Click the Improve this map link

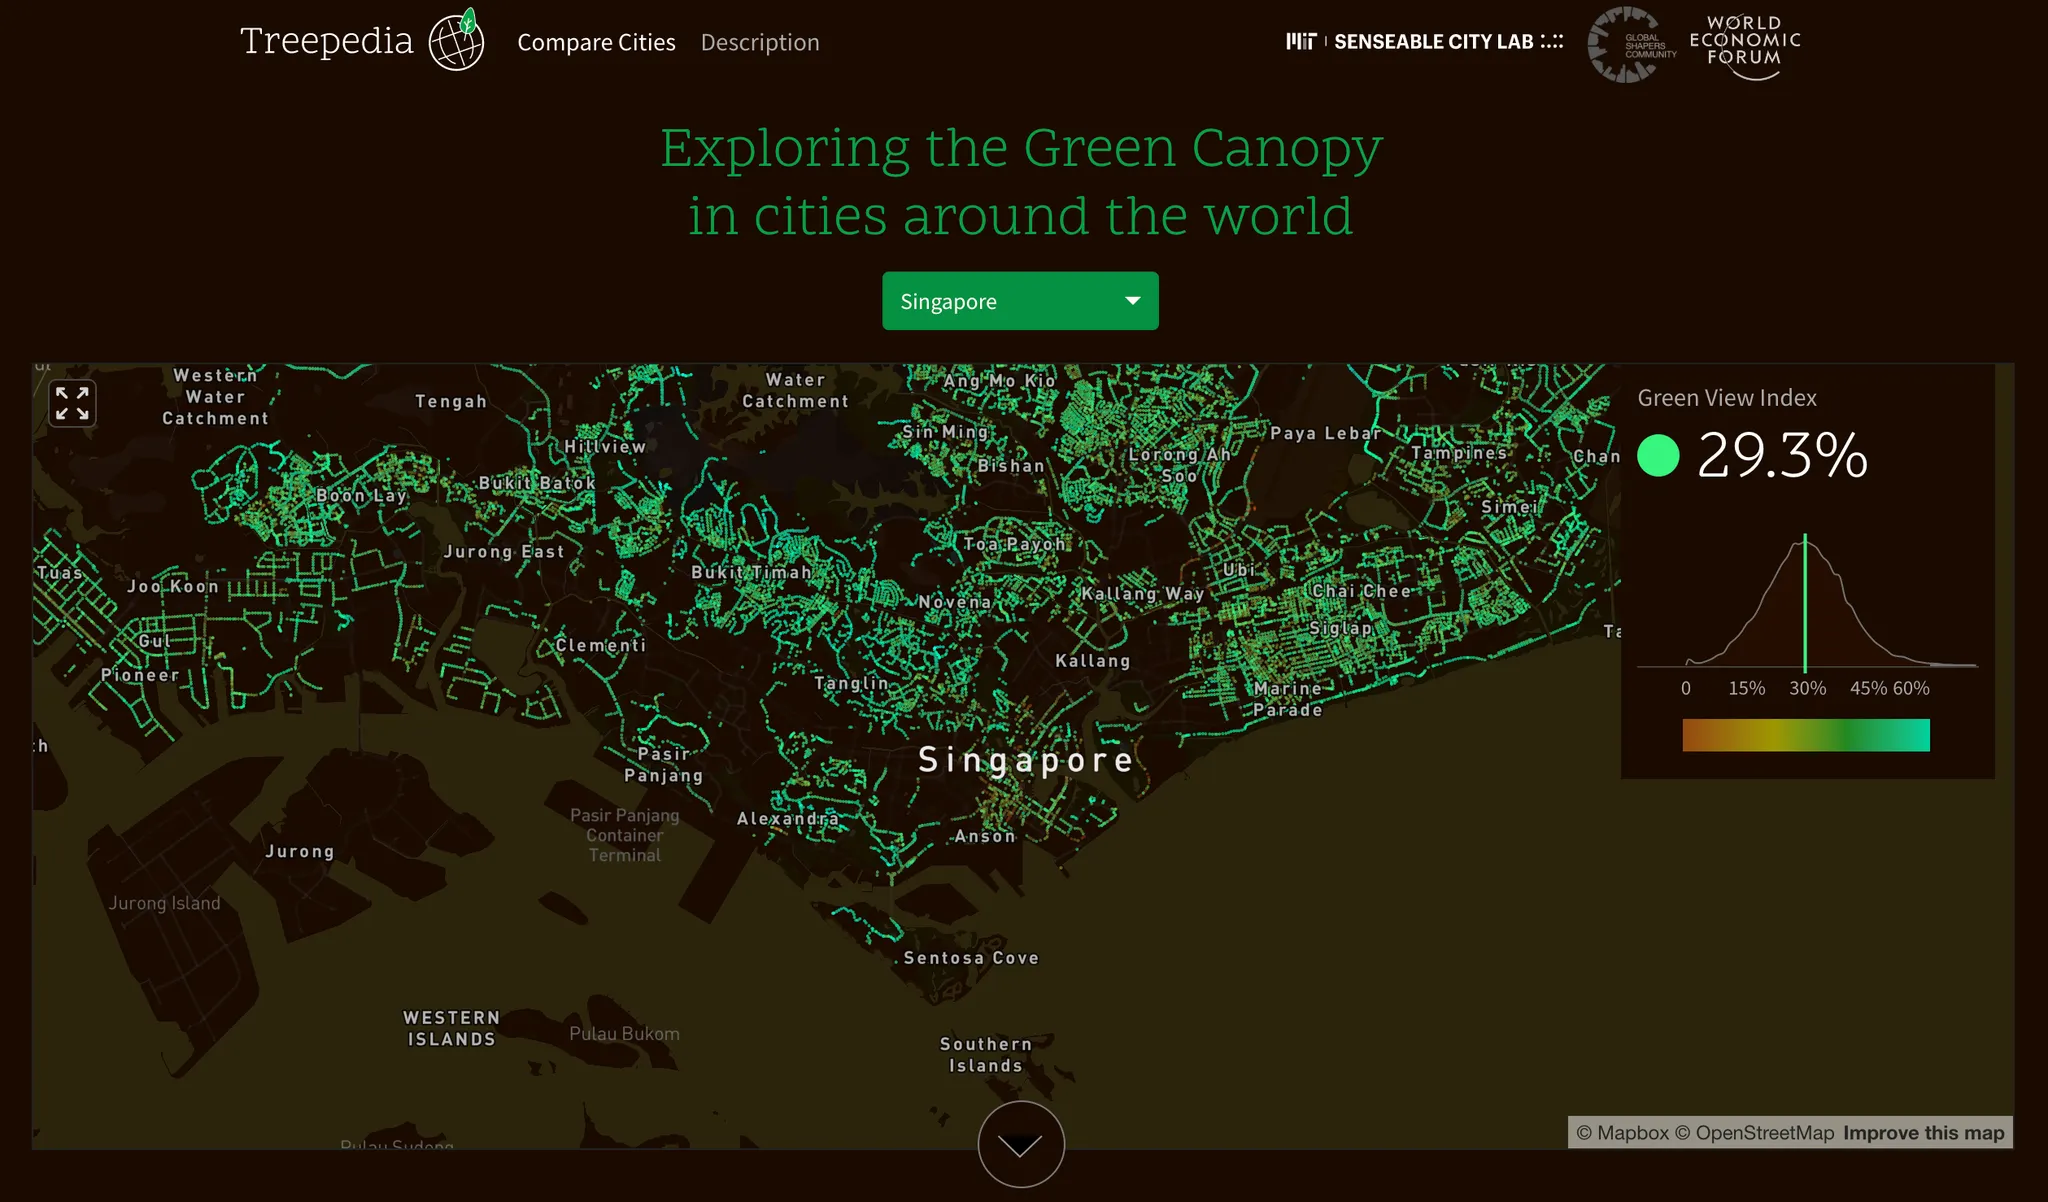tap(1923, 1133)
